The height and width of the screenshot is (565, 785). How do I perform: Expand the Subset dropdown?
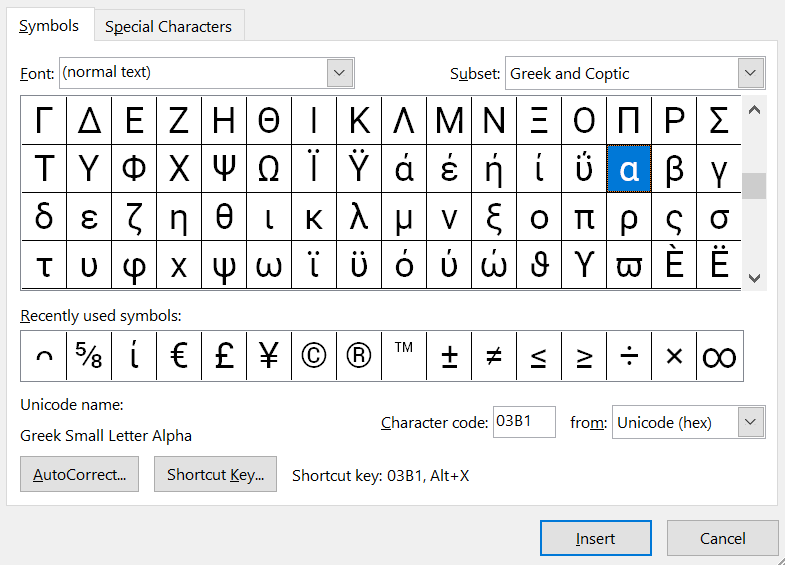[751, 73]
